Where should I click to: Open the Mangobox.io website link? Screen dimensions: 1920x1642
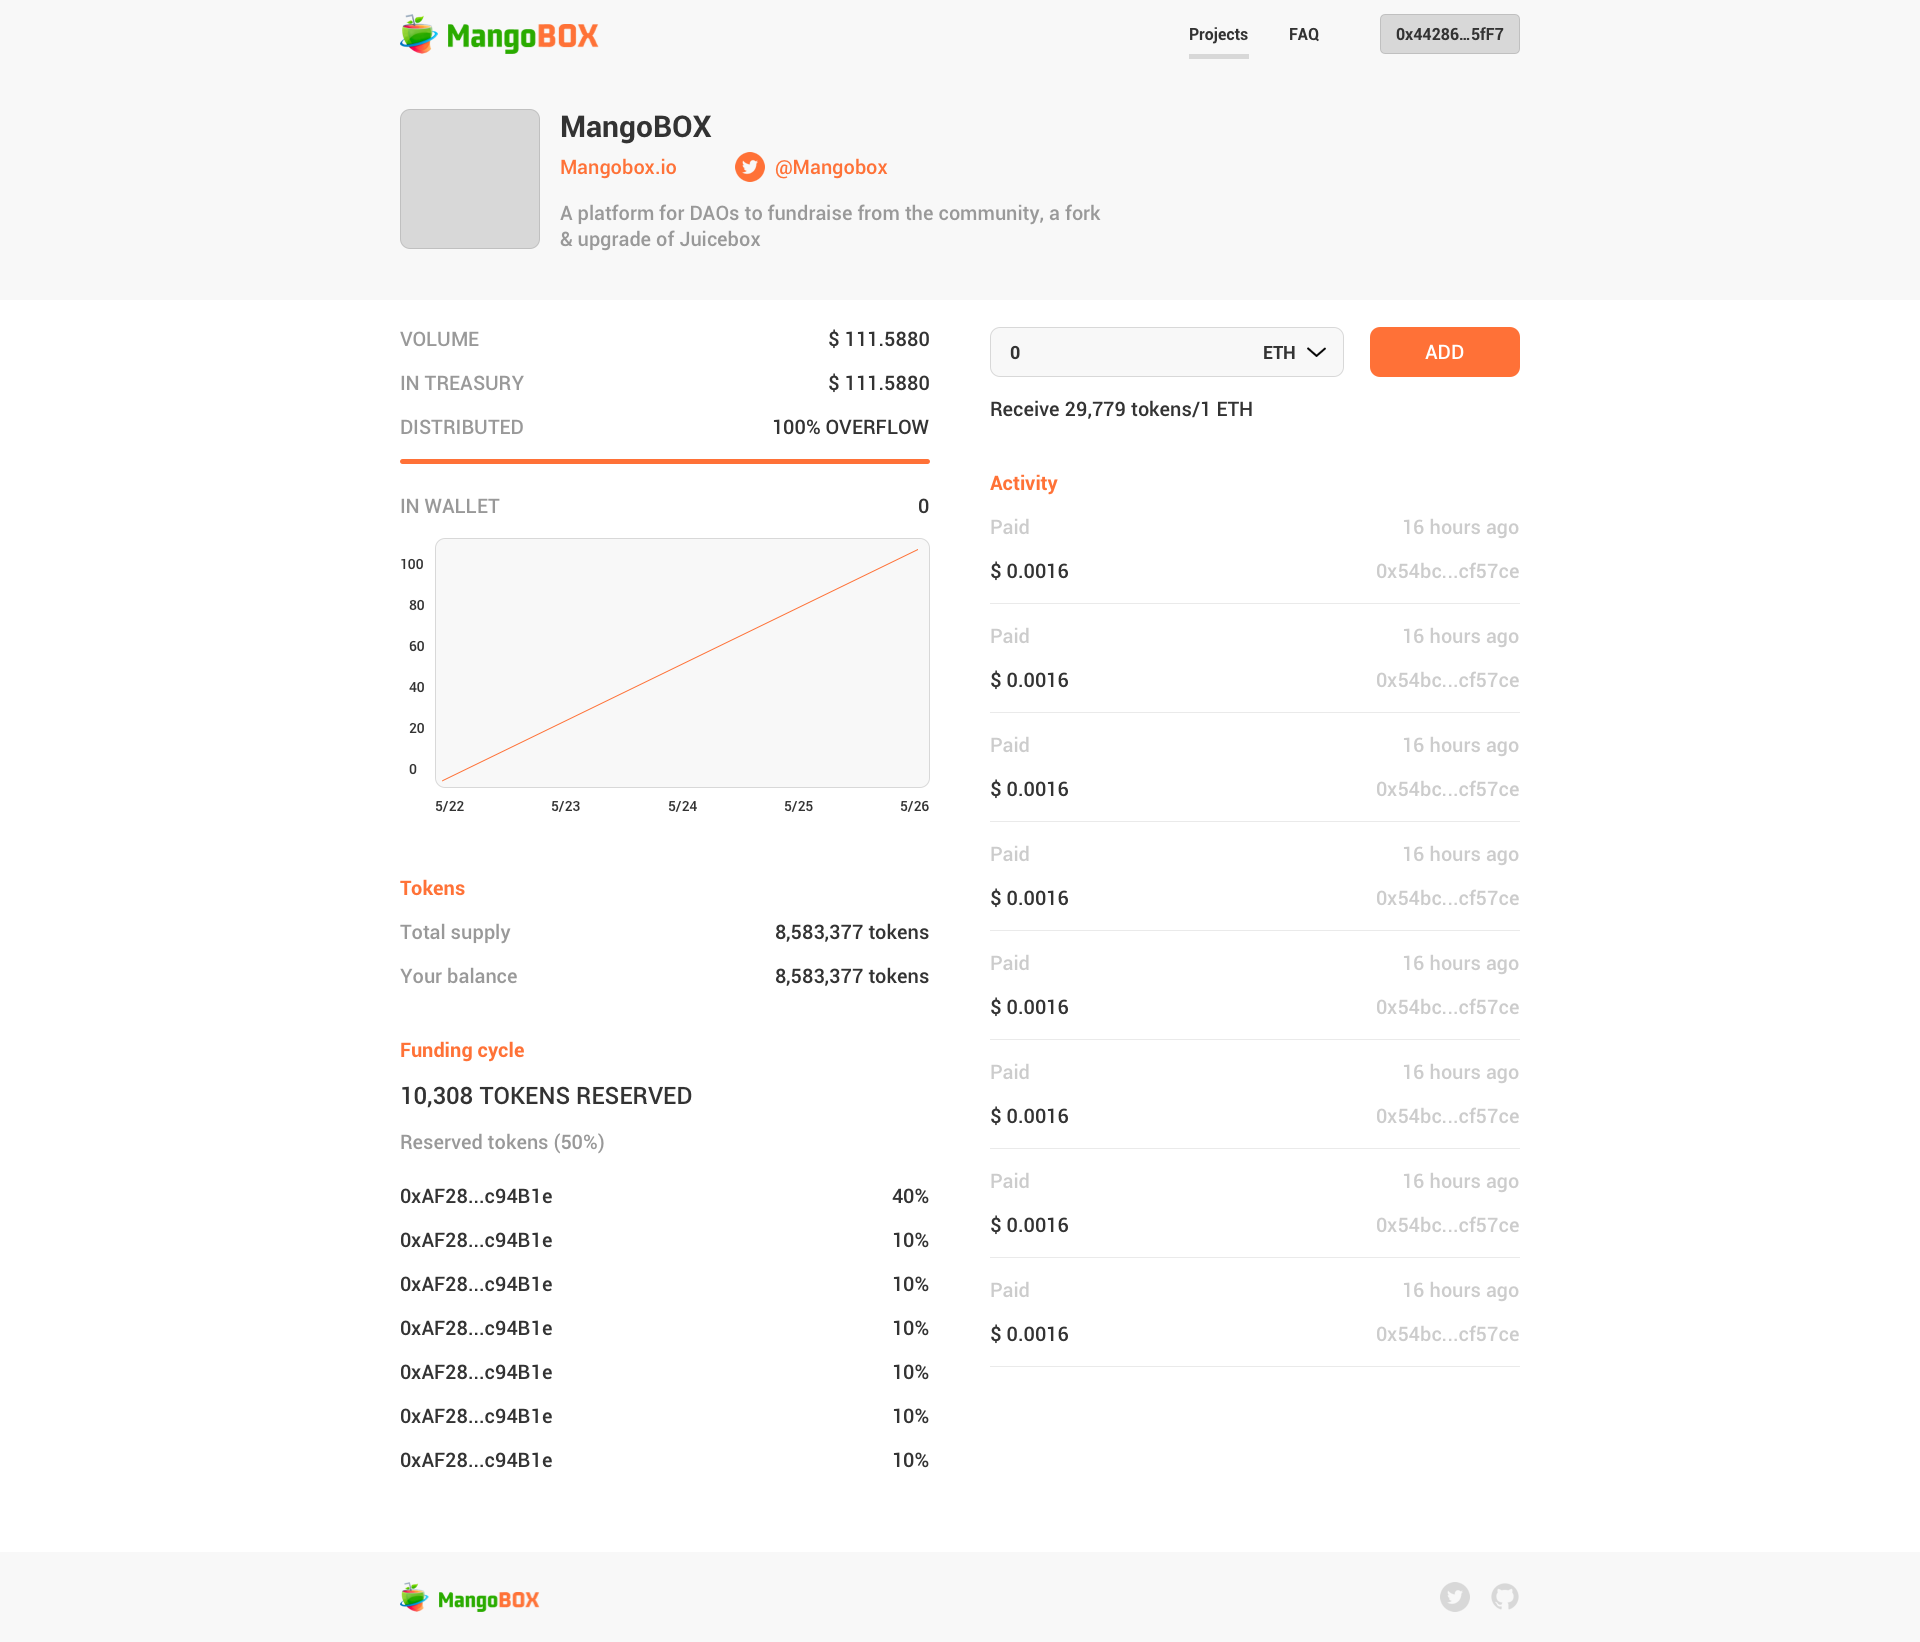pos(617,167)
